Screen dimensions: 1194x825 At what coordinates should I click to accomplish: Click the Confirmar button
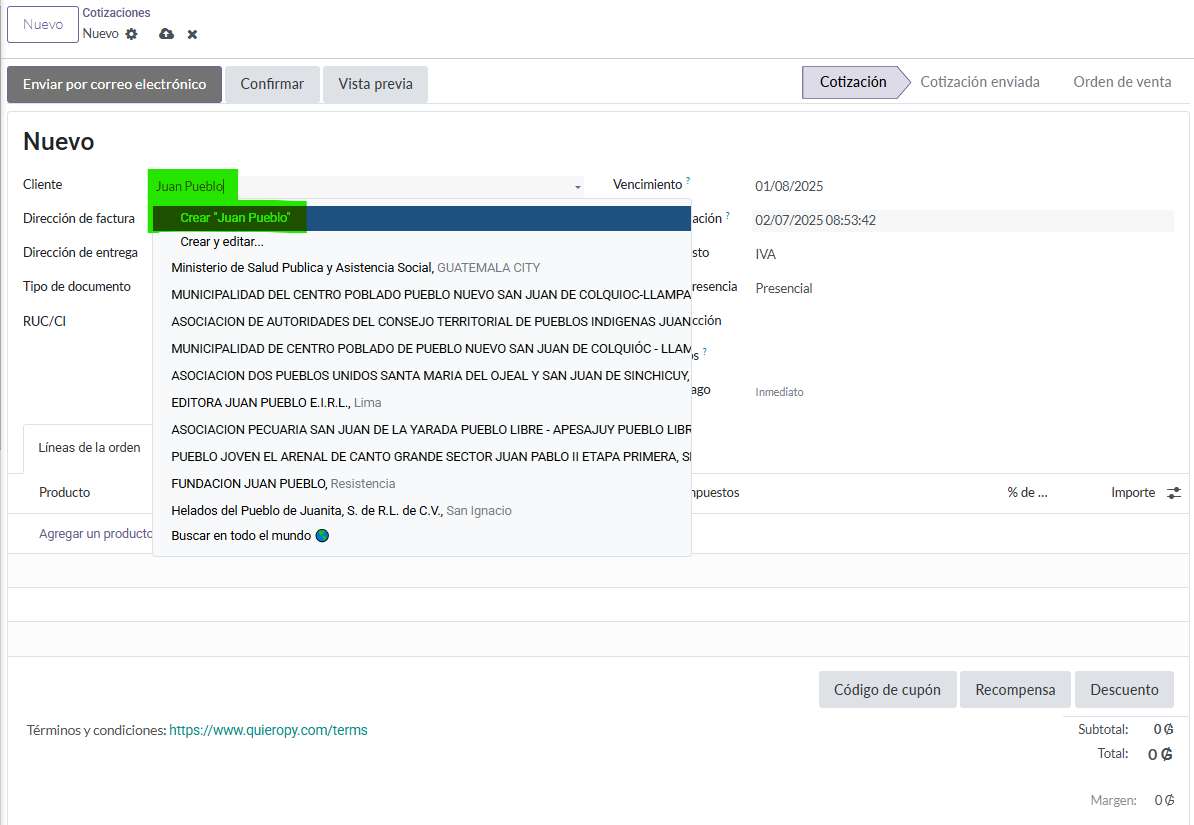[x=272, y=85]
